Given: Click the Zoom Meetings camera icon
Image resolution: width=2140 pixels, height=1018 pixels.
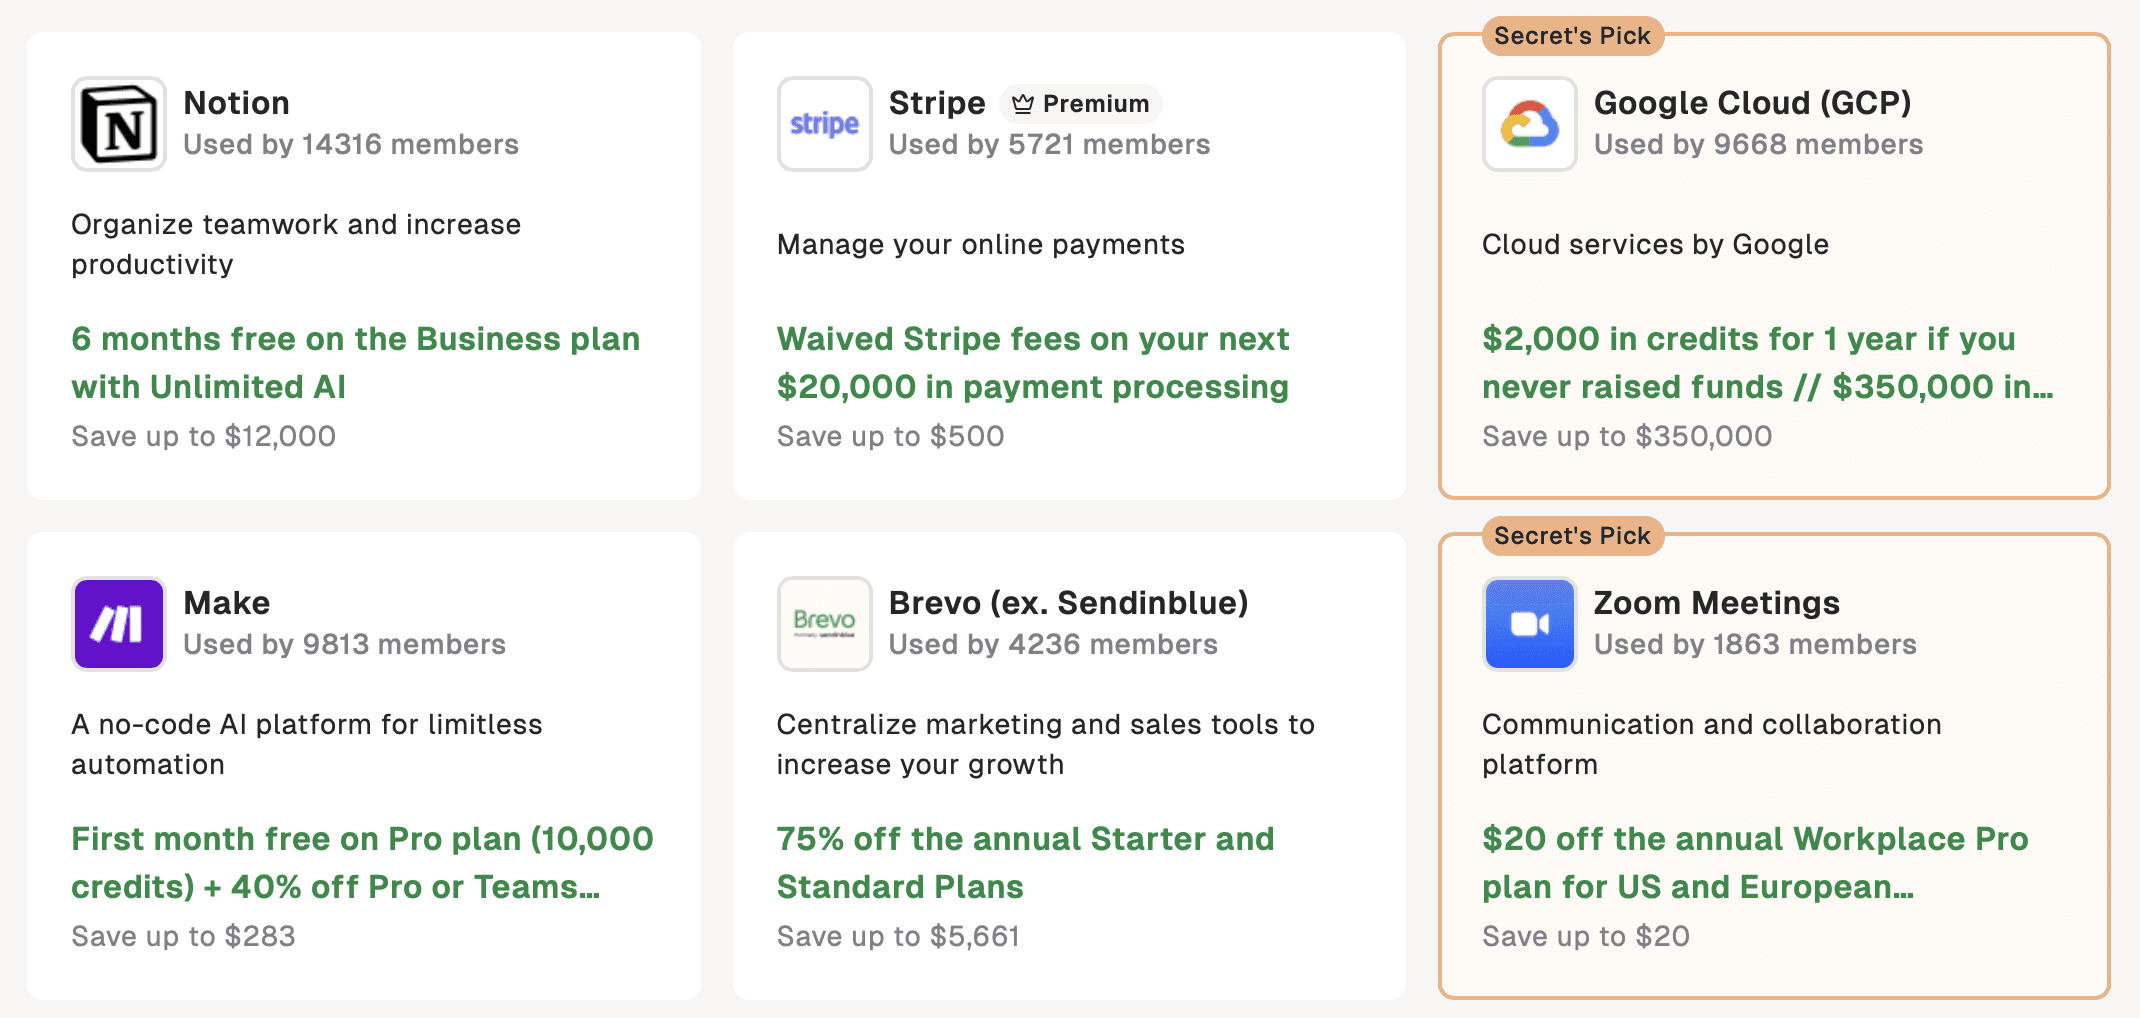Looking at the screenshot, I should click(1529, 623).
